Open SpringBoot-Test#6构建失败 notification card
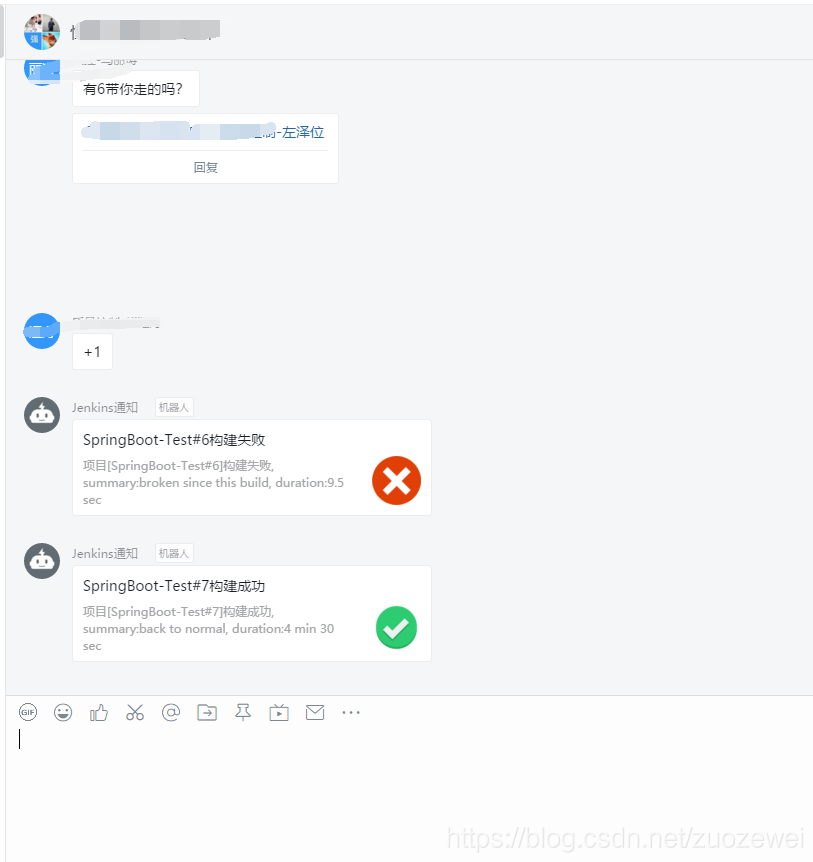813x862 pixels. click(252, 467)
